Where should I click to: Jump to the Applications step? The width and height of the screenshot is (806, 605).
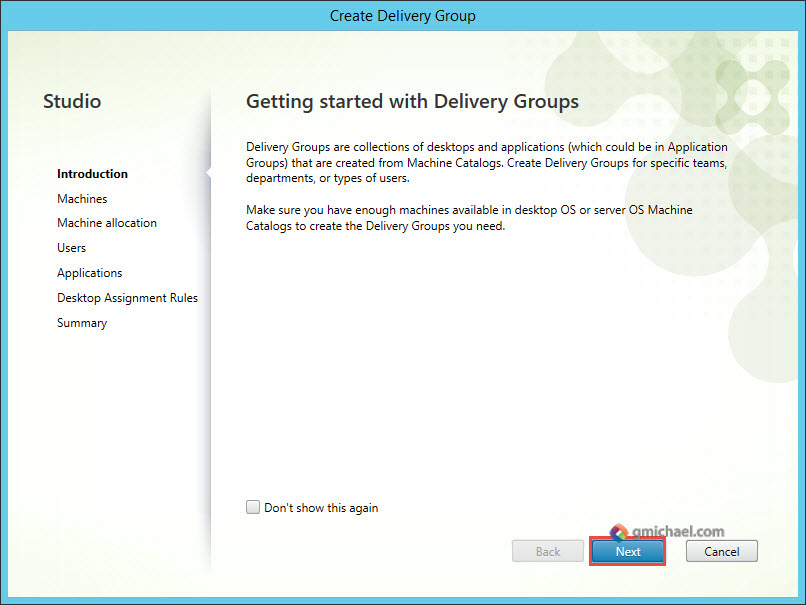pyautogui.click(x=89, y=273)
